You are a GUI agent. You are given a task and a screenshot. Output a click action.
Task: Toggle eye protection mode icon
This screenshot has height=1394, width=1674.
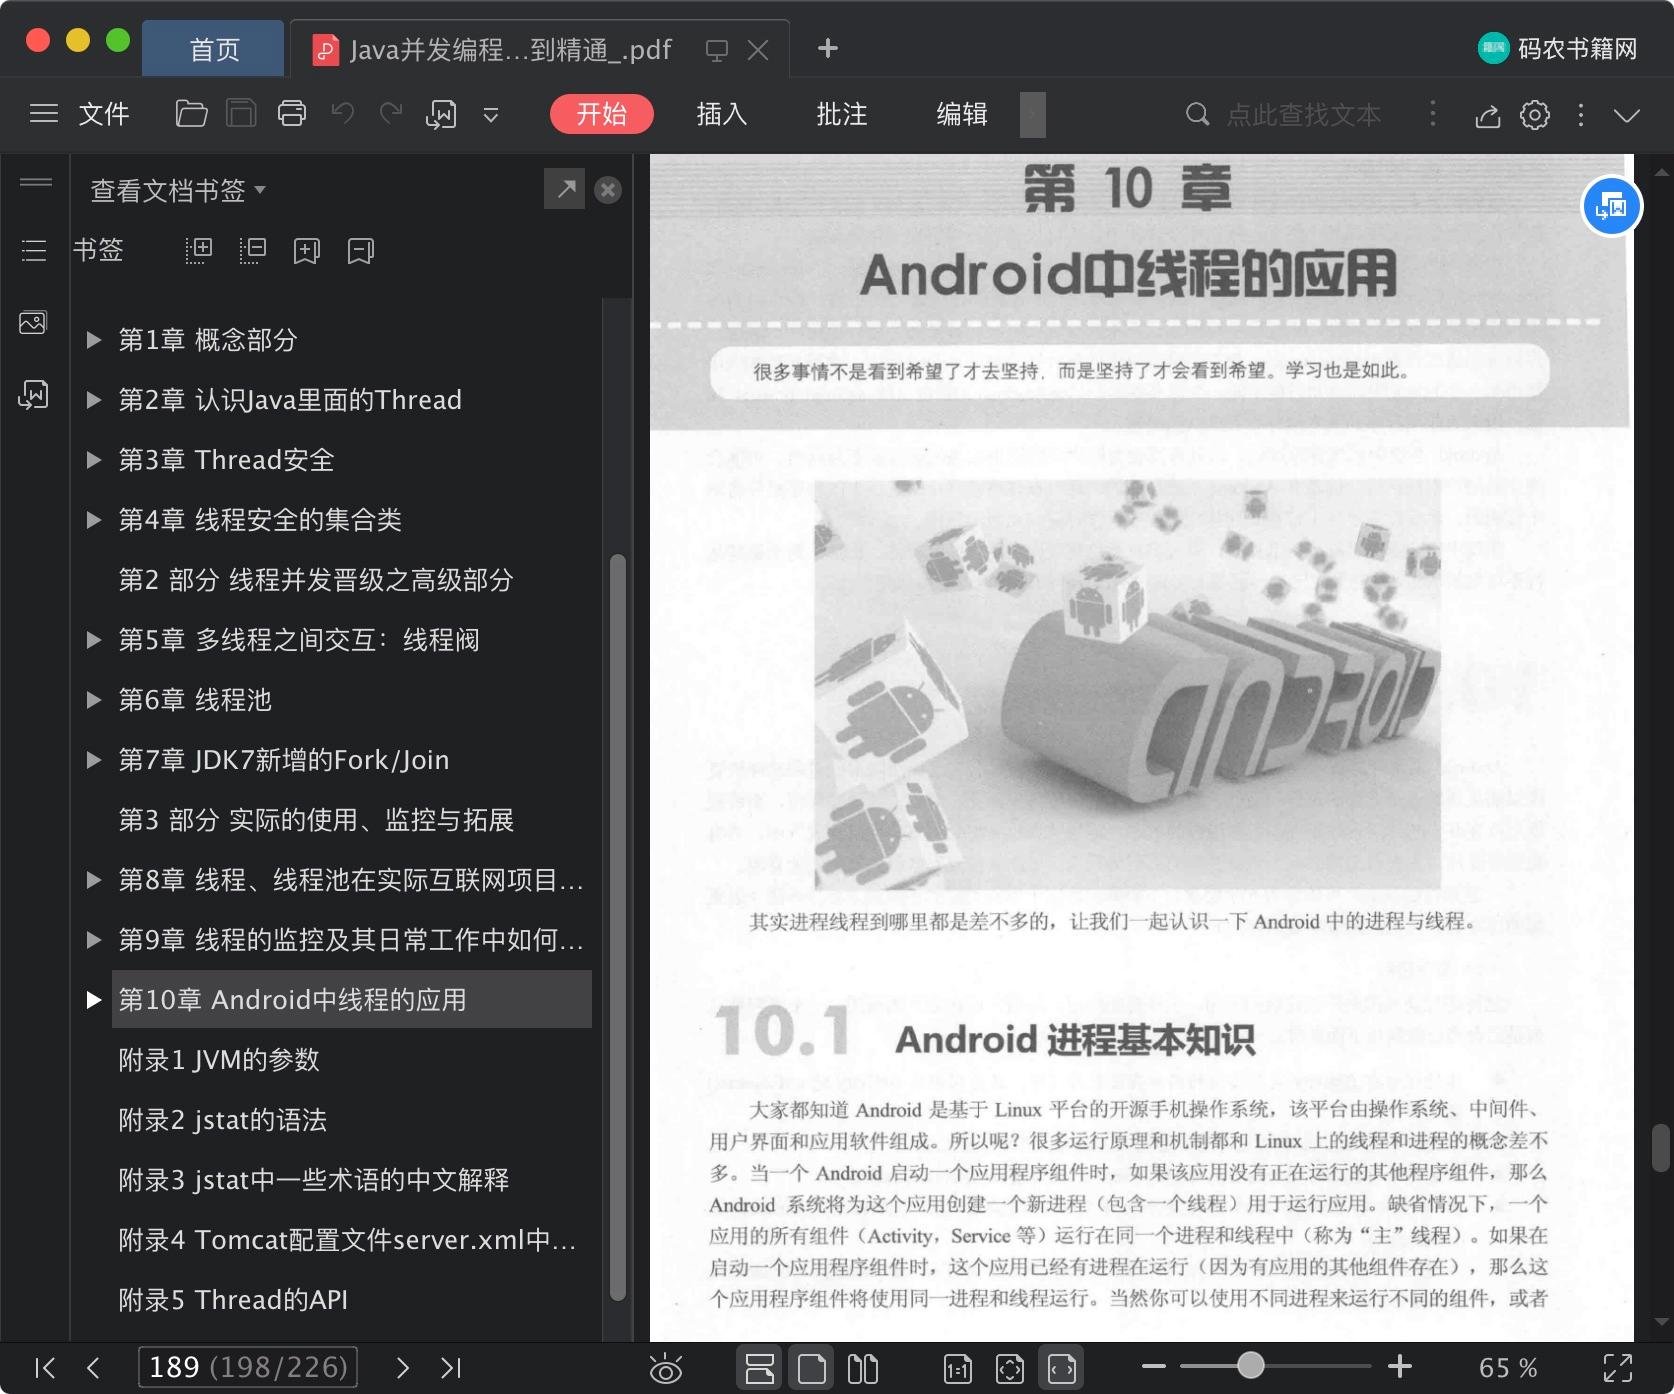665,1368
